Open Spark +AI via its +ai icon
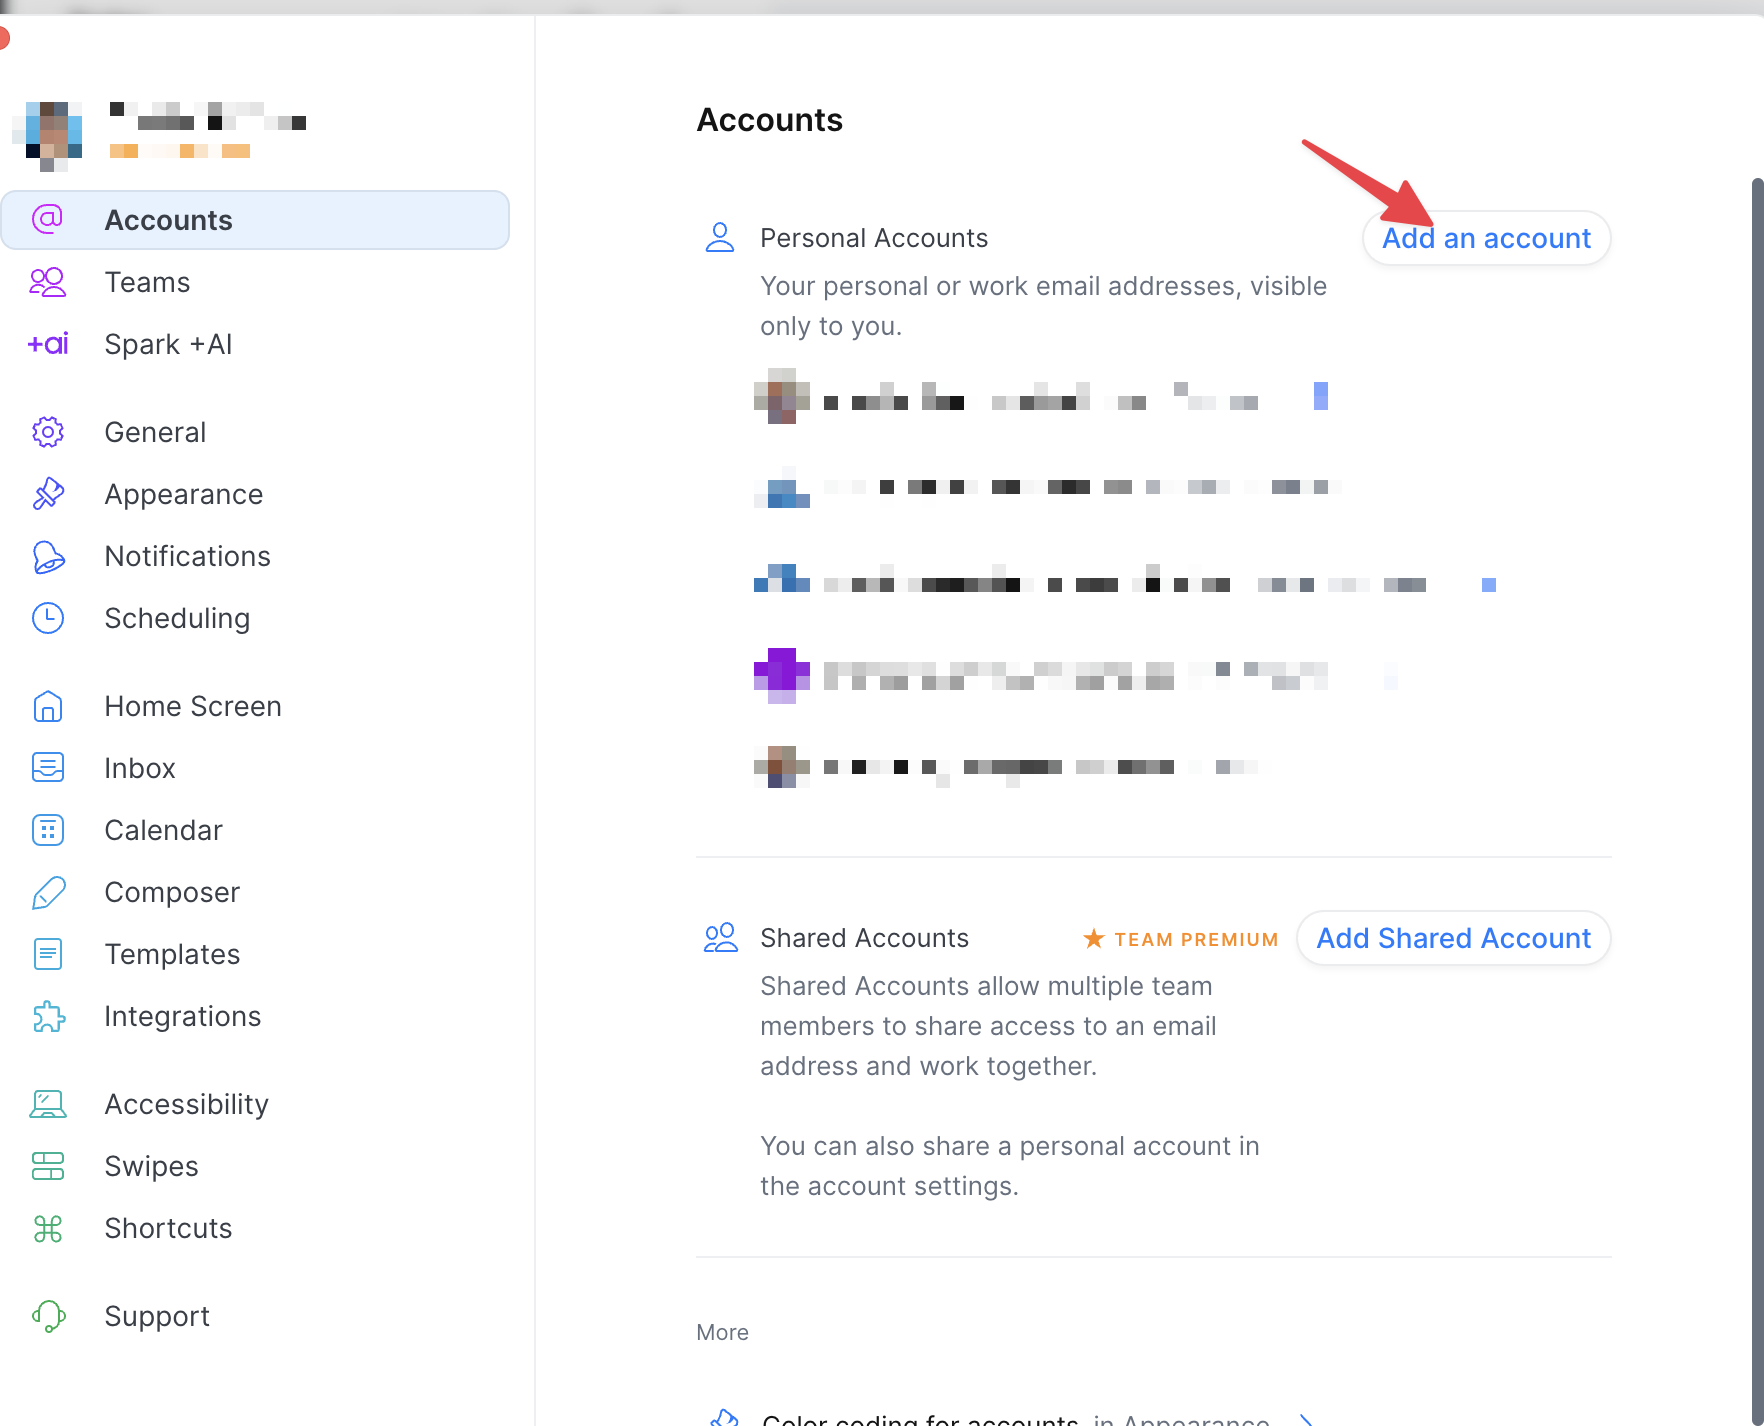Screen dimensions: 1764x1426 [x=47, y=345]
